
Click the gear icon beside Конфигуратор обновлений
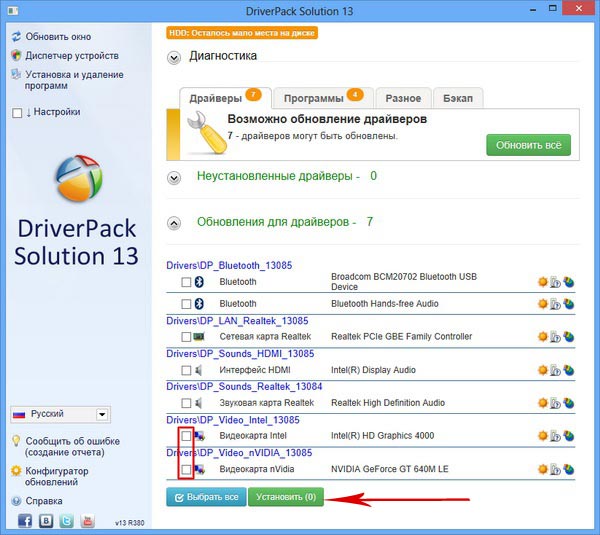coord(16,470)
